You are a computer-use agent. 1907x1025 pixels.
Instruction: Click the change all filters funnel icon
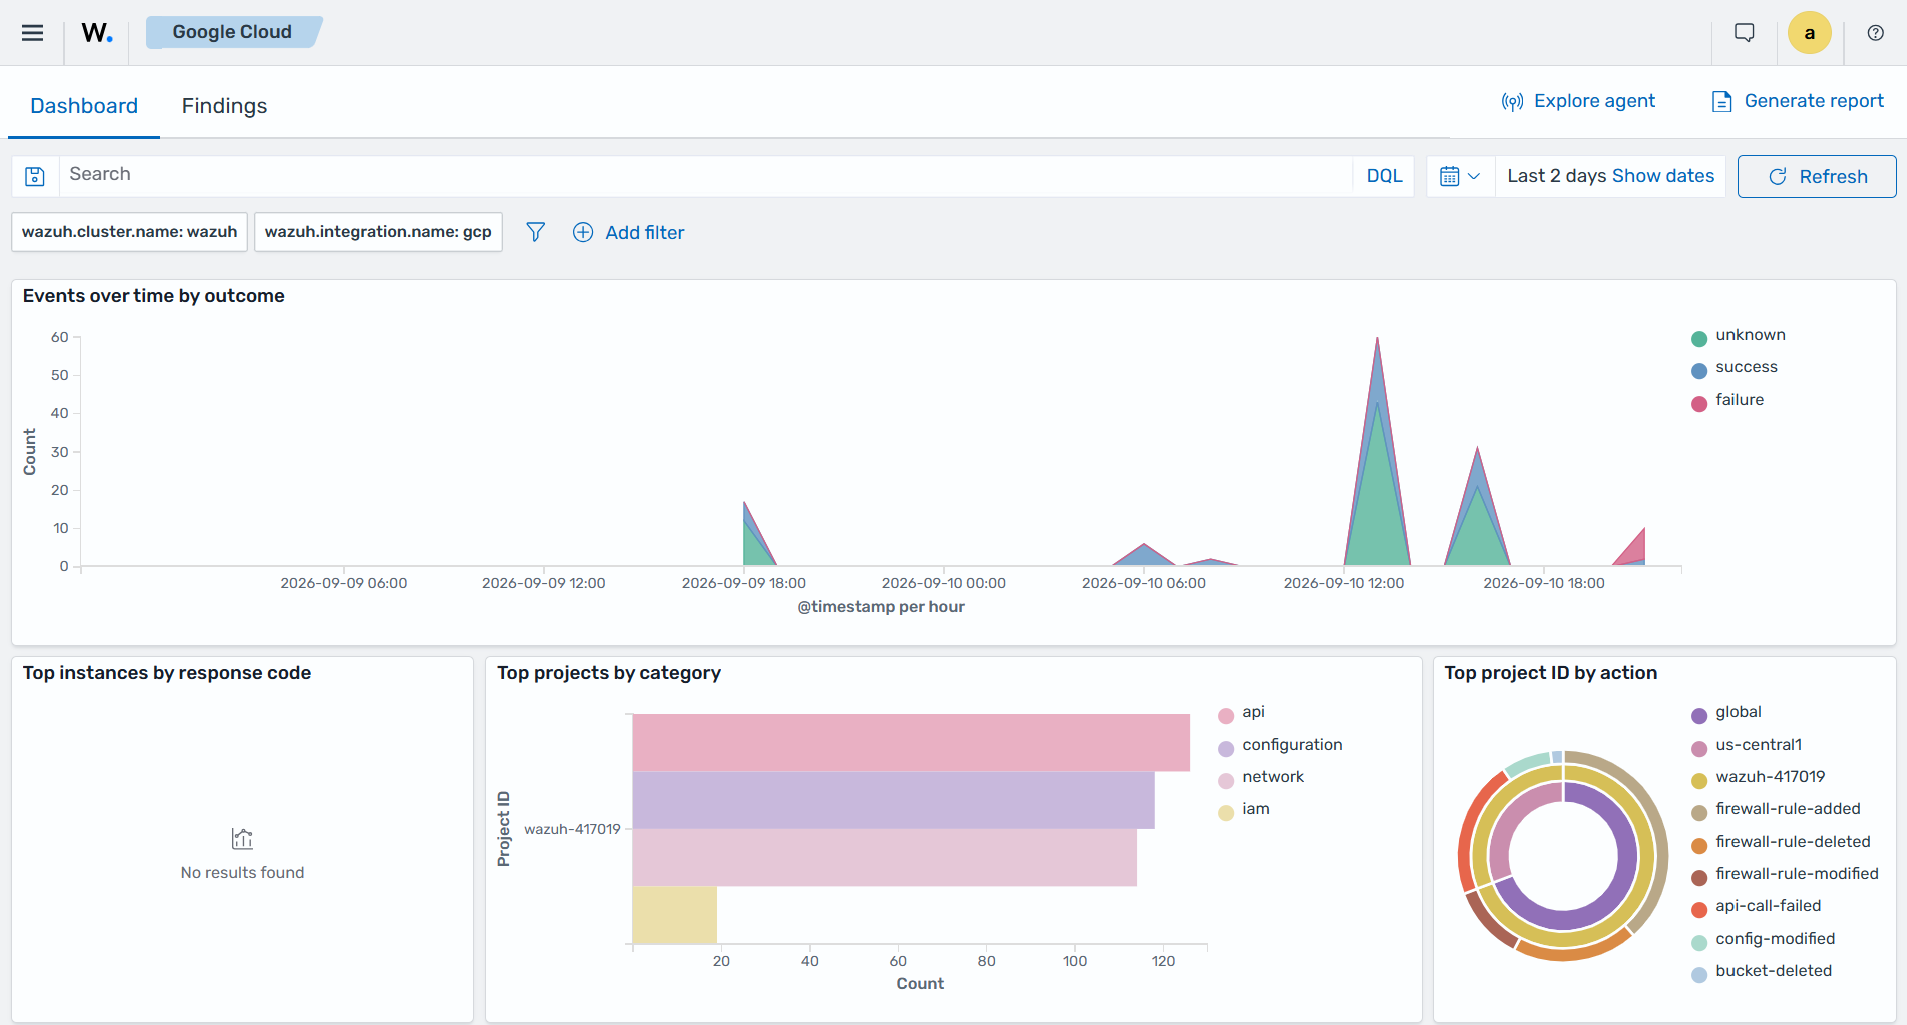[536, 232]
